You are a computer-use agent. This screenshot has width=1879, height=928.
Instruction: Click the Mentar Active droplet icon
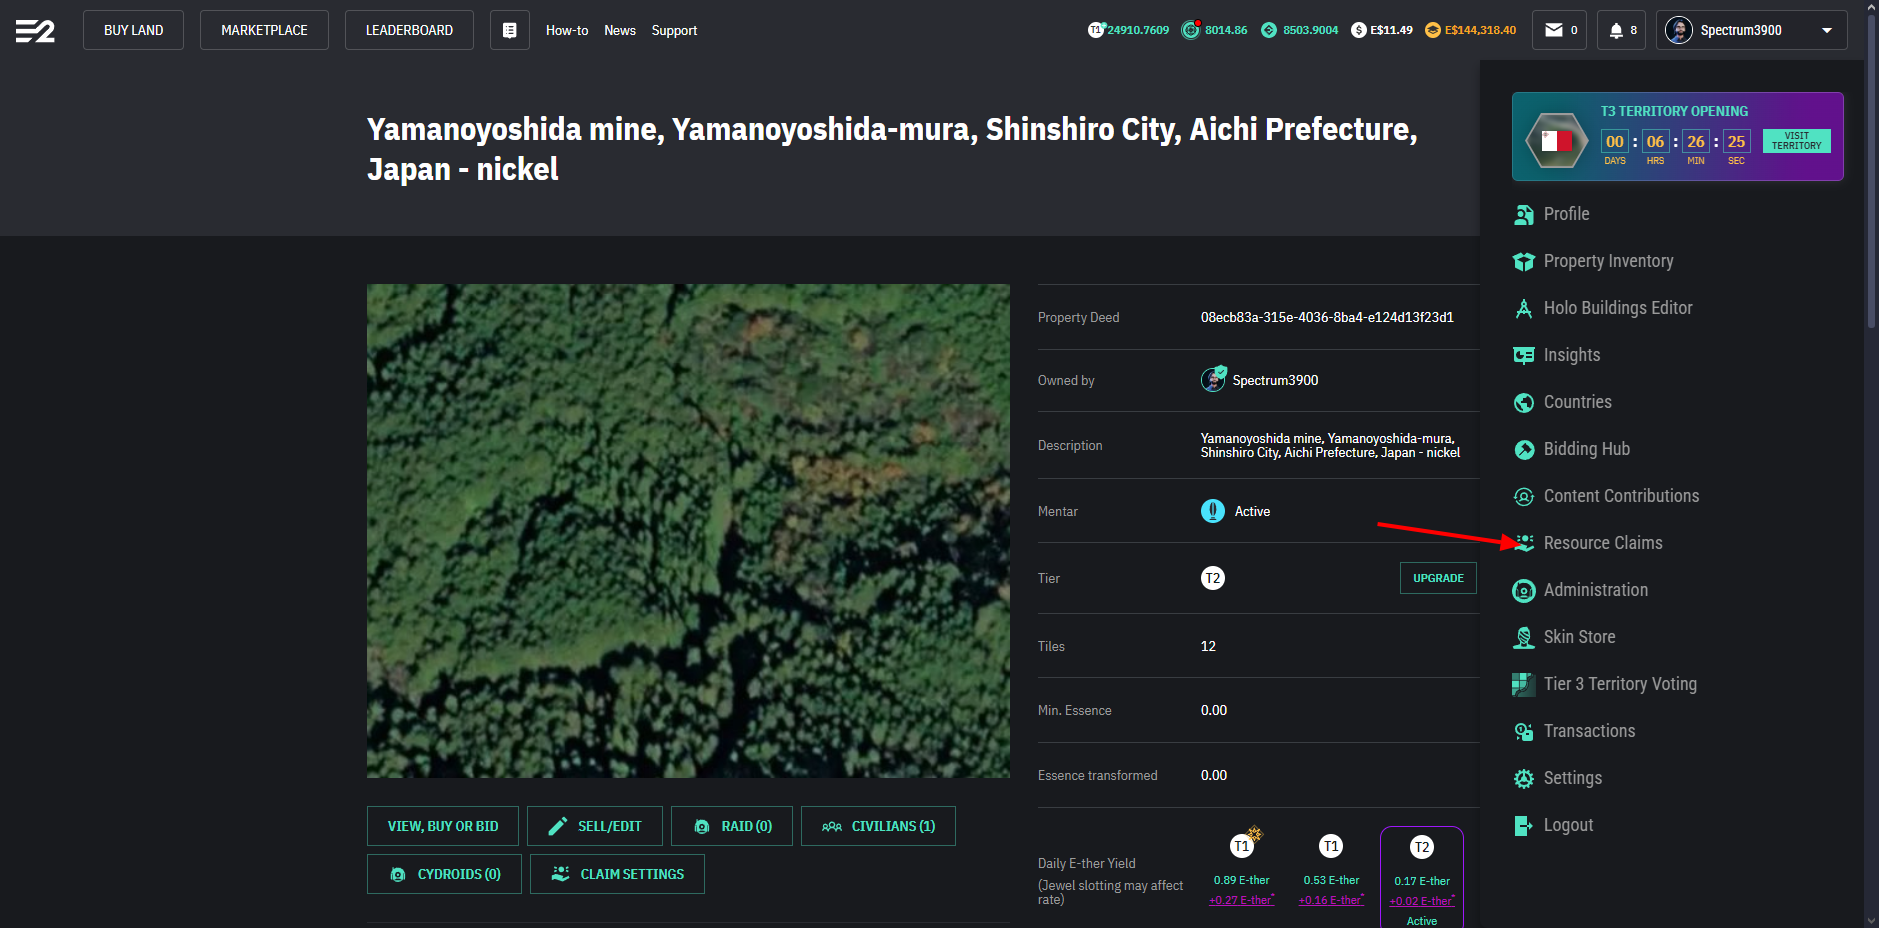[x=1212, y=511]
